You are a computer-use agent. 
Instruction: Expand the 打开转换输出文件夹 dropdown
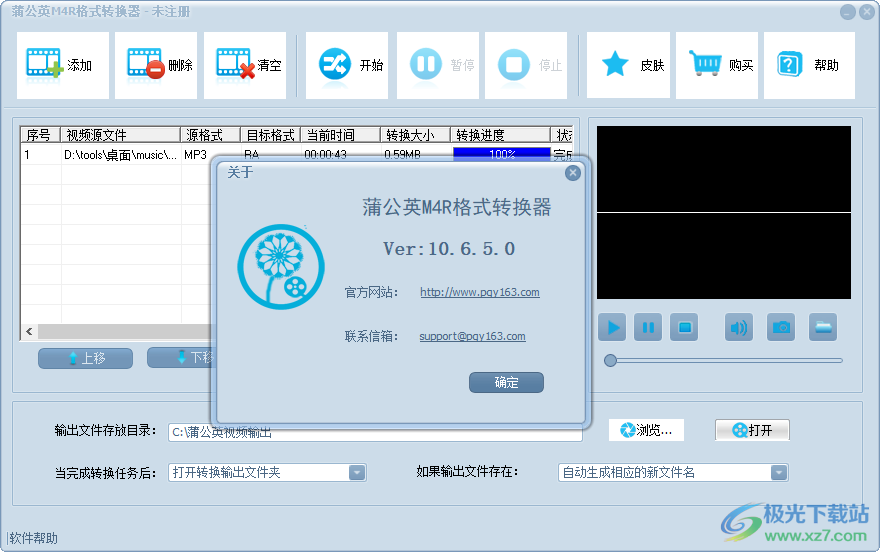357,473
